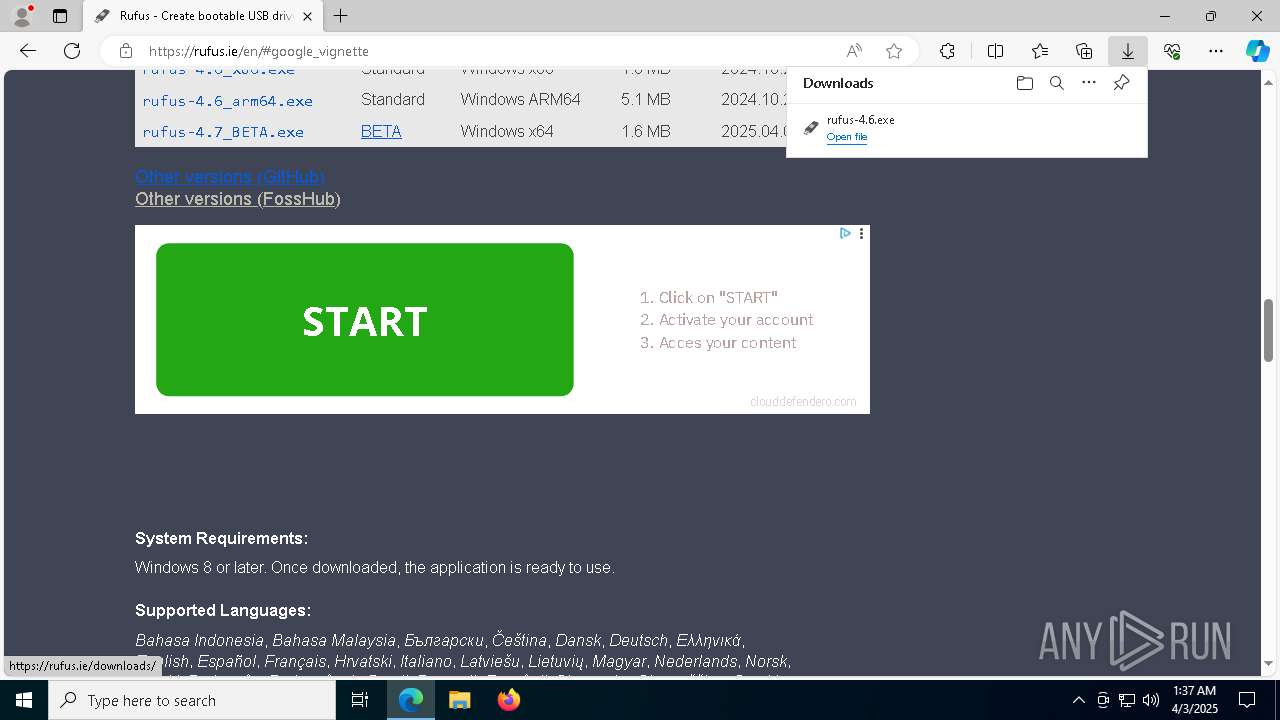Open a new tab with plus button
This screenshot has width=1280, height=720.
click(341, 16)
